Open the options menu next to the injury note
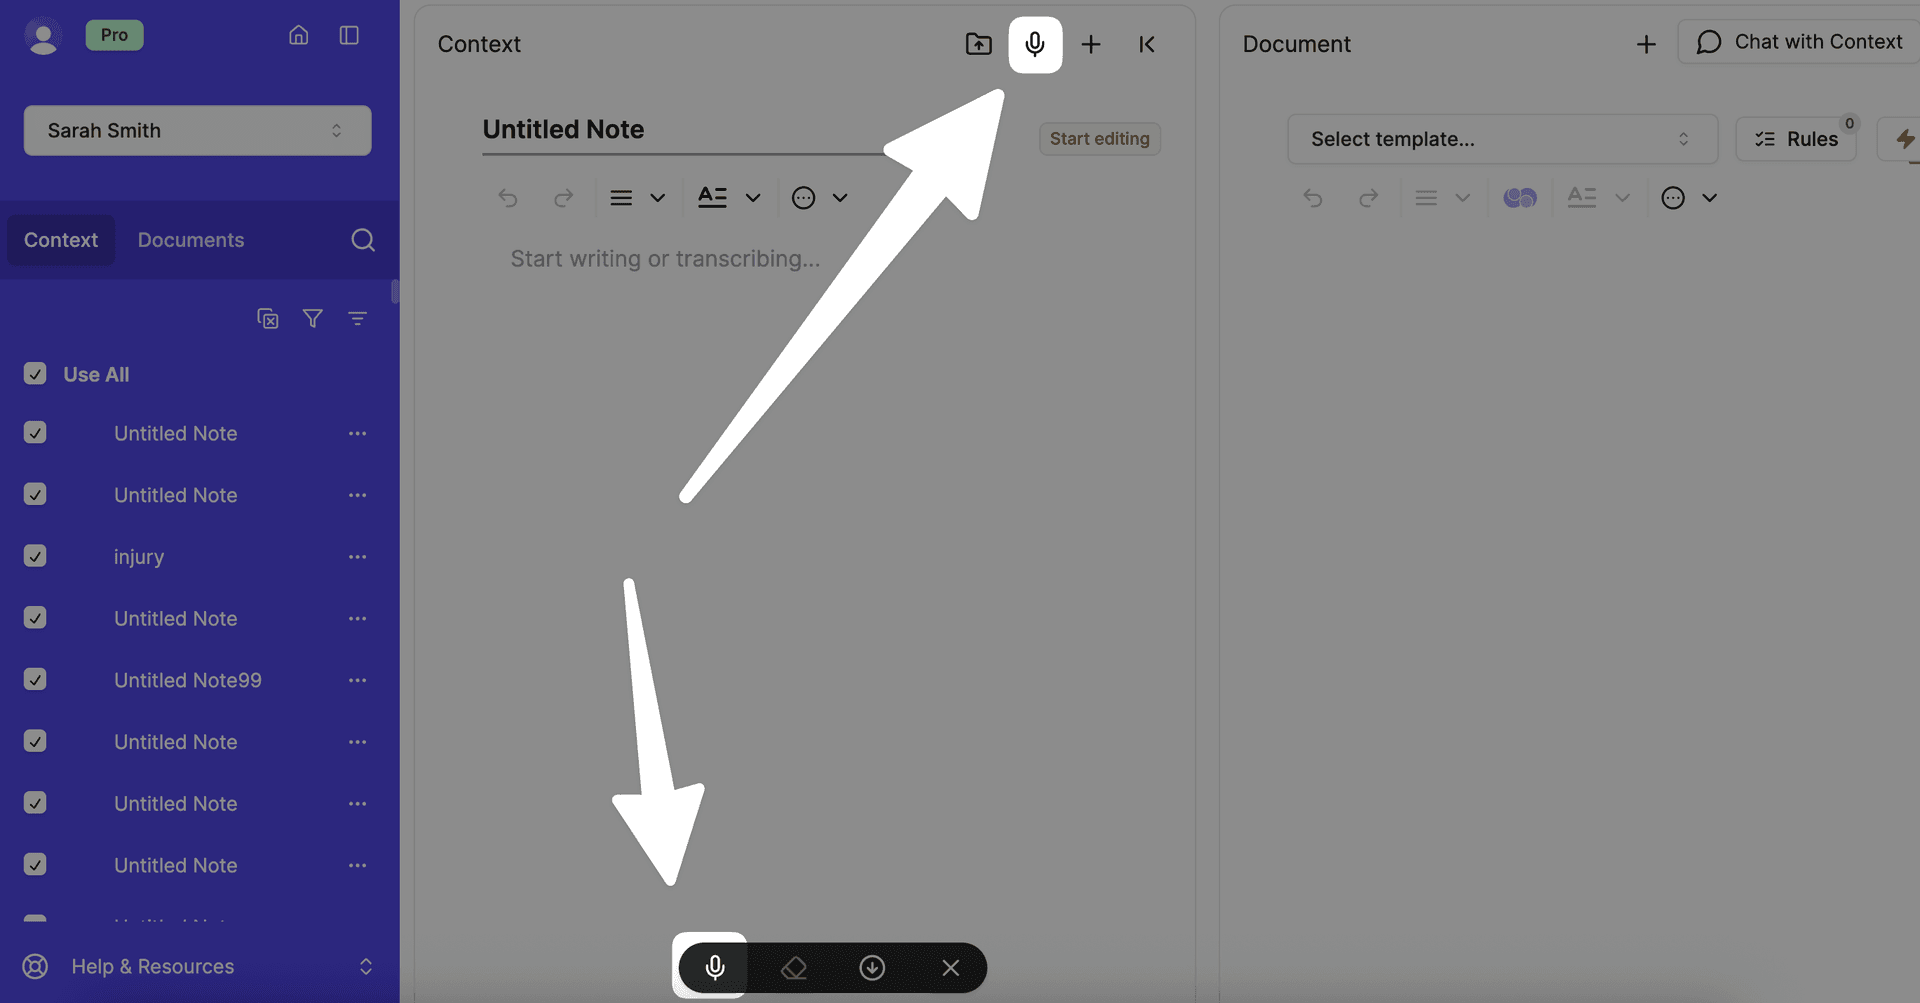This screenshot has height=1003, width=1920. [x=358, y=556]
